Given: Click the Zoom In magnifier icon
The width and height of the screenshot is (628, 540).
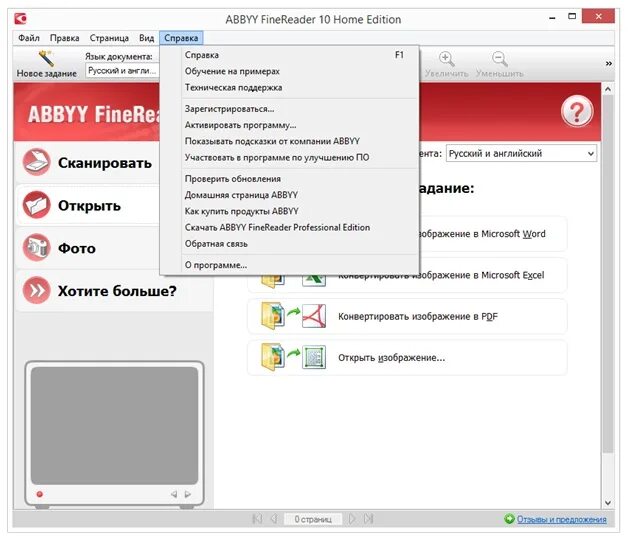Looking at the screenshot, I should 446,59.
